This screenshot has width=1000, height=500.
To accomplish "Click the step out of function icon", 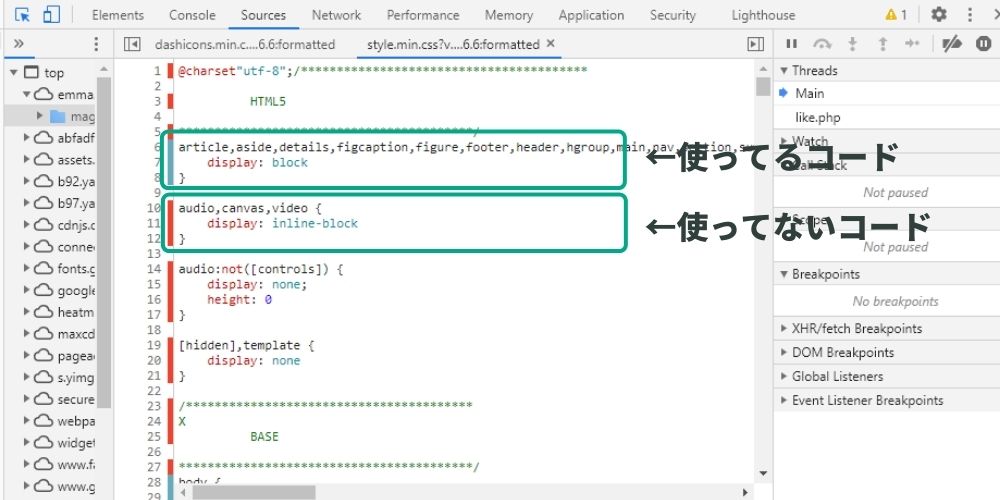I will (x=883, y=44).
